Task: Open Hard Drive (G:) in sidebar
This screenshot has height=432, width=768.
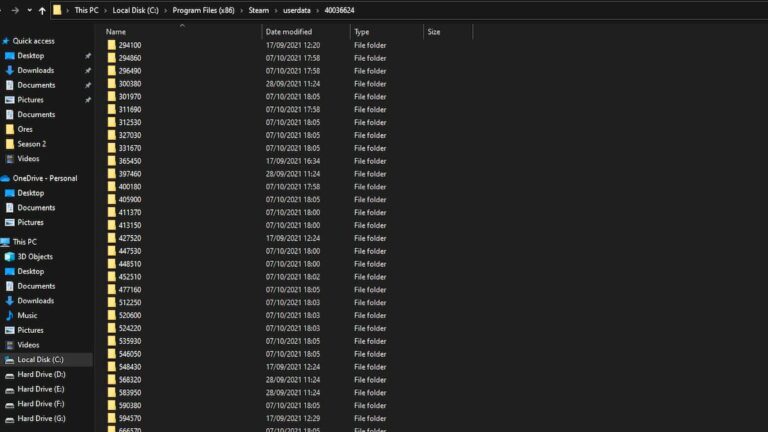Action: pos(42,418)
